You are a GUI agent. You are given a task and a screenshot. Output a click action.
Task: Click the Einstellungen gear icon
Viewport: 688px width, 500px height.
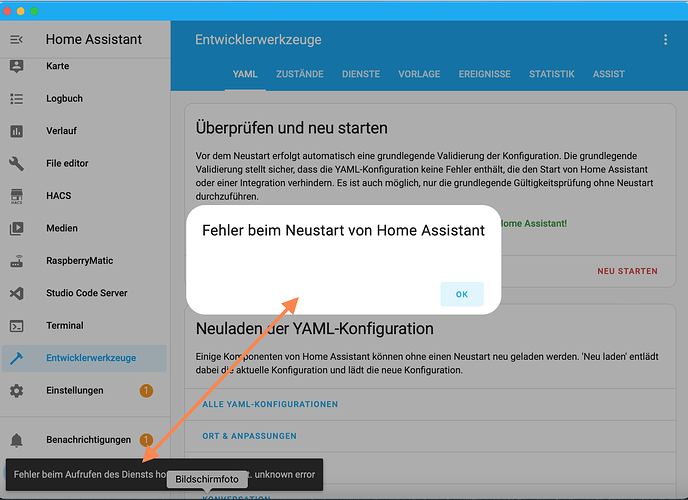[16, 390]
